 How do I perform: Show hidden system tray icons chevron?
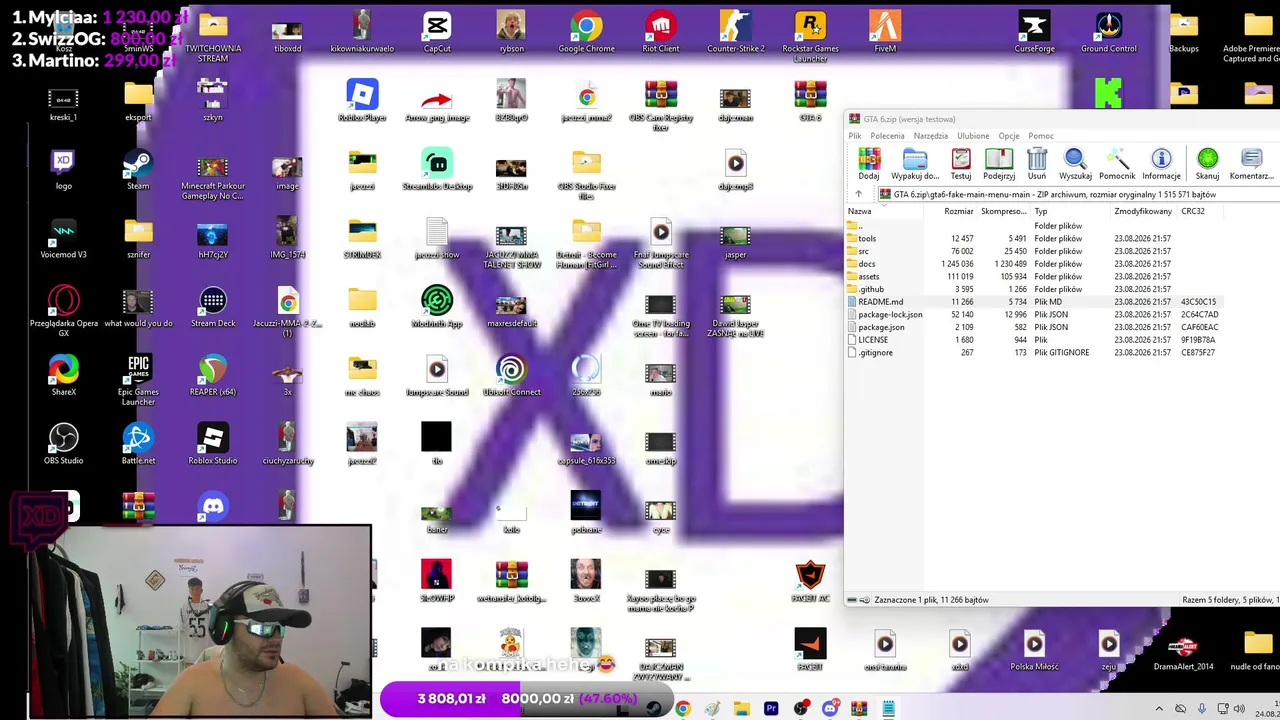click(x=1160, y=709)
